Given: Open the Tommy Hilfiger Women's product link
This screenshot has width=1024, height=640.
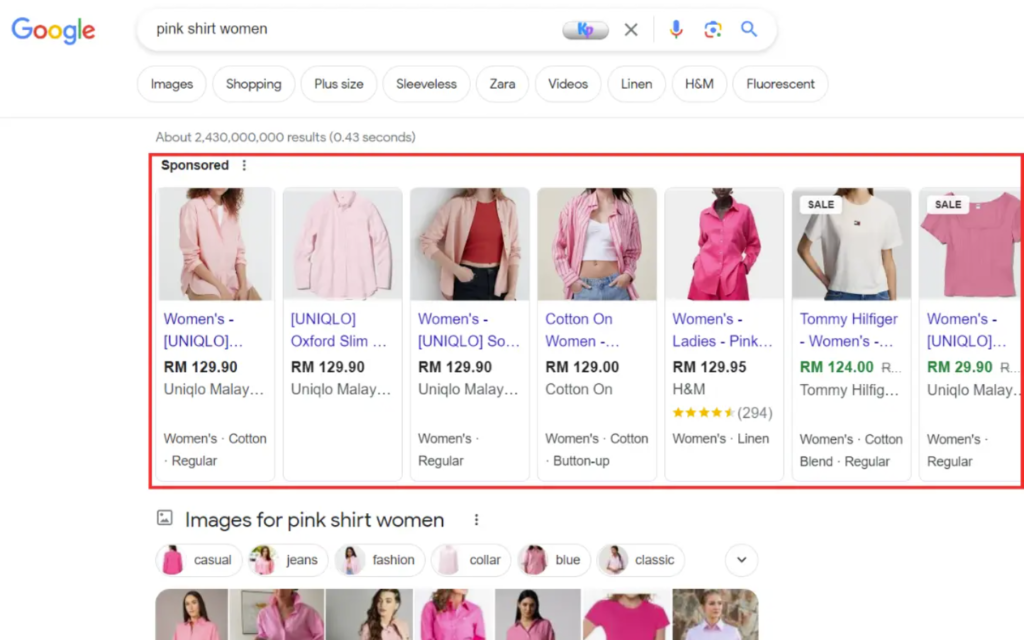Looking at the screenshot, I should coord(849,330).
